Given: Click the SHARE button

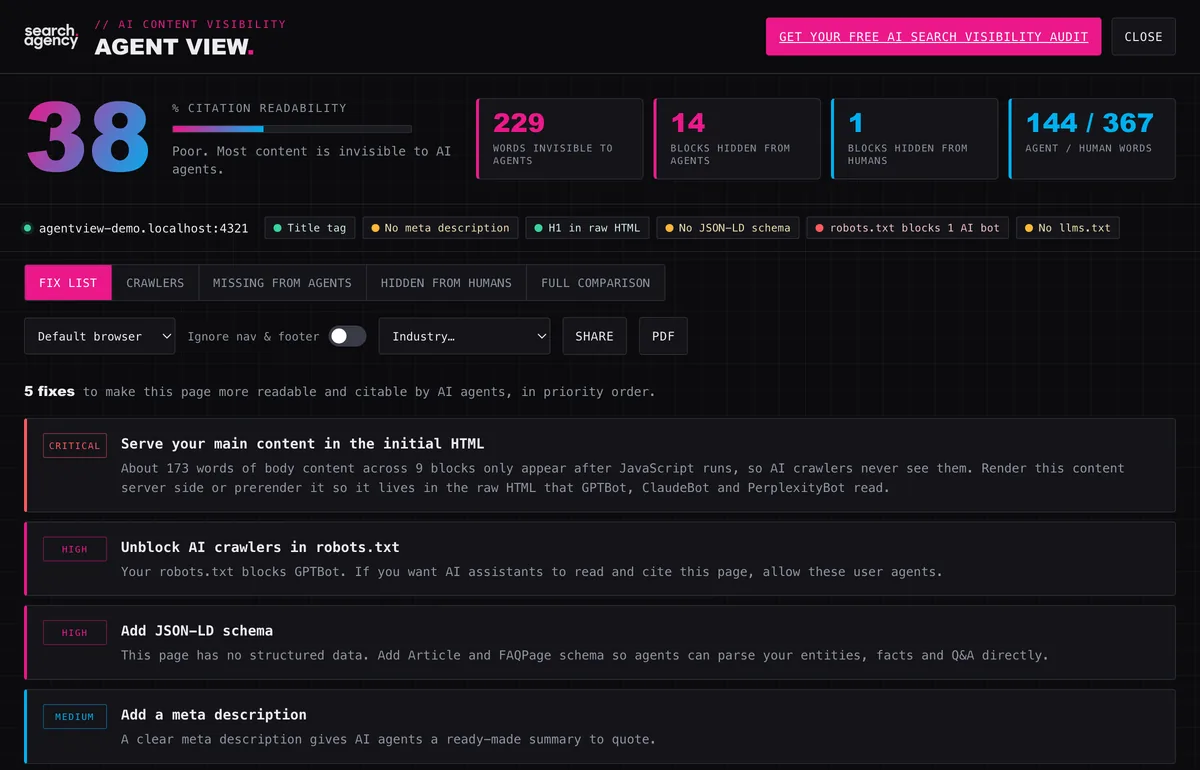Looking at the screenshot, I should 594,336.
